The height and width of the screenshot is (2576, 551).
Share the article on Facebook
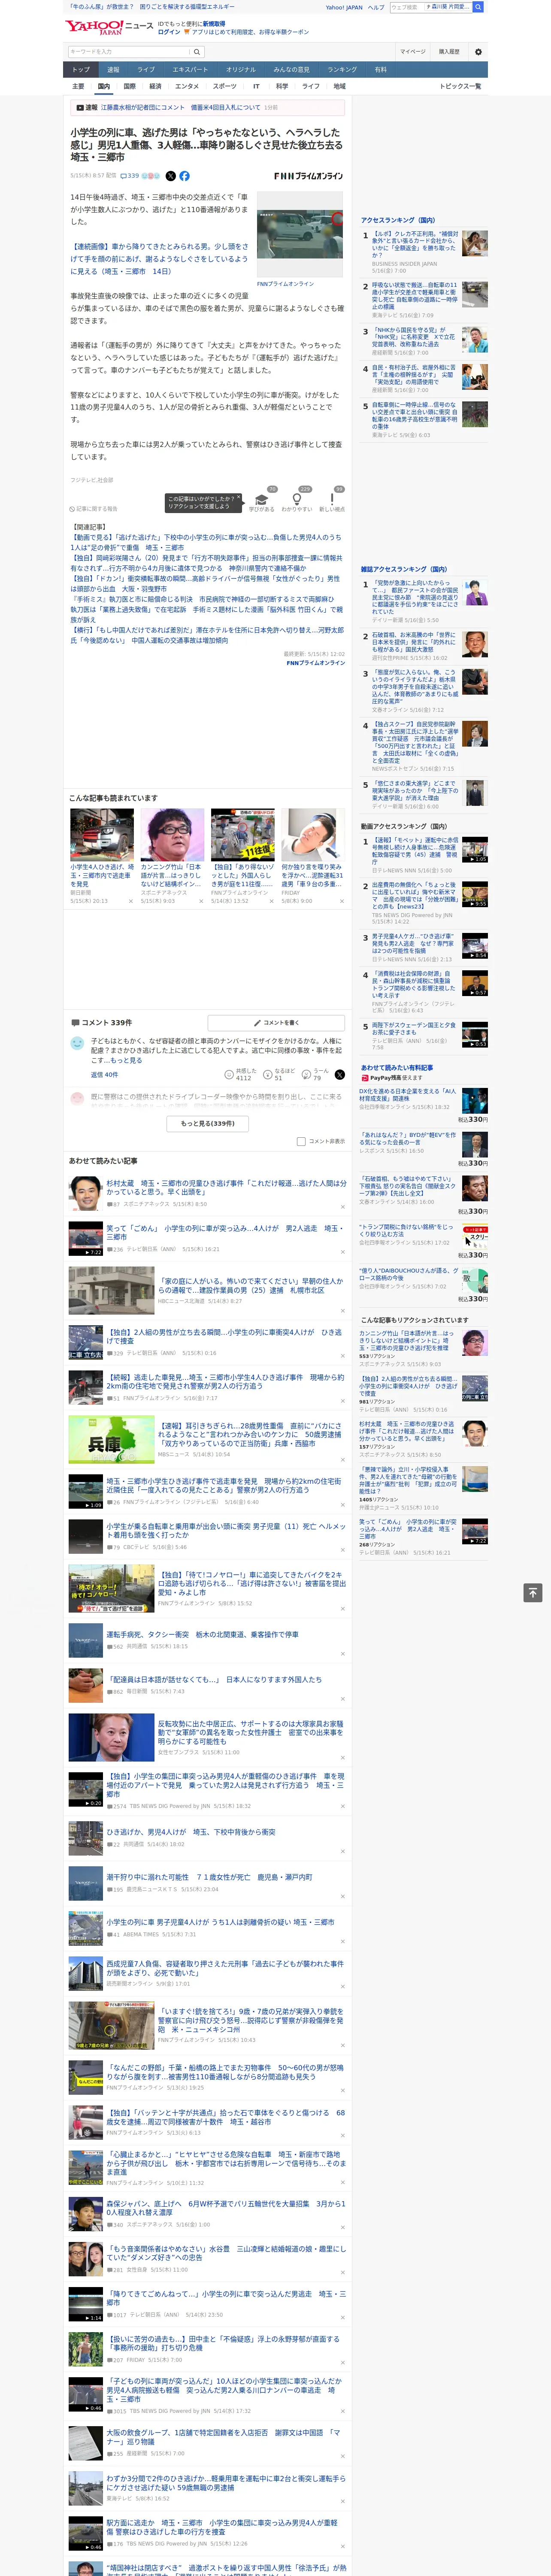click(x=184, y=176)
